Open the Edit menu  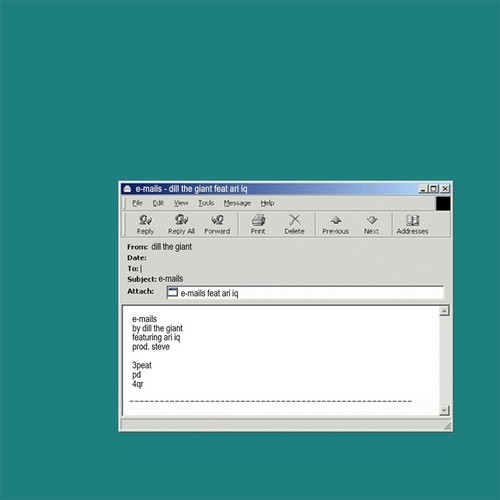[x=158, y=203]
